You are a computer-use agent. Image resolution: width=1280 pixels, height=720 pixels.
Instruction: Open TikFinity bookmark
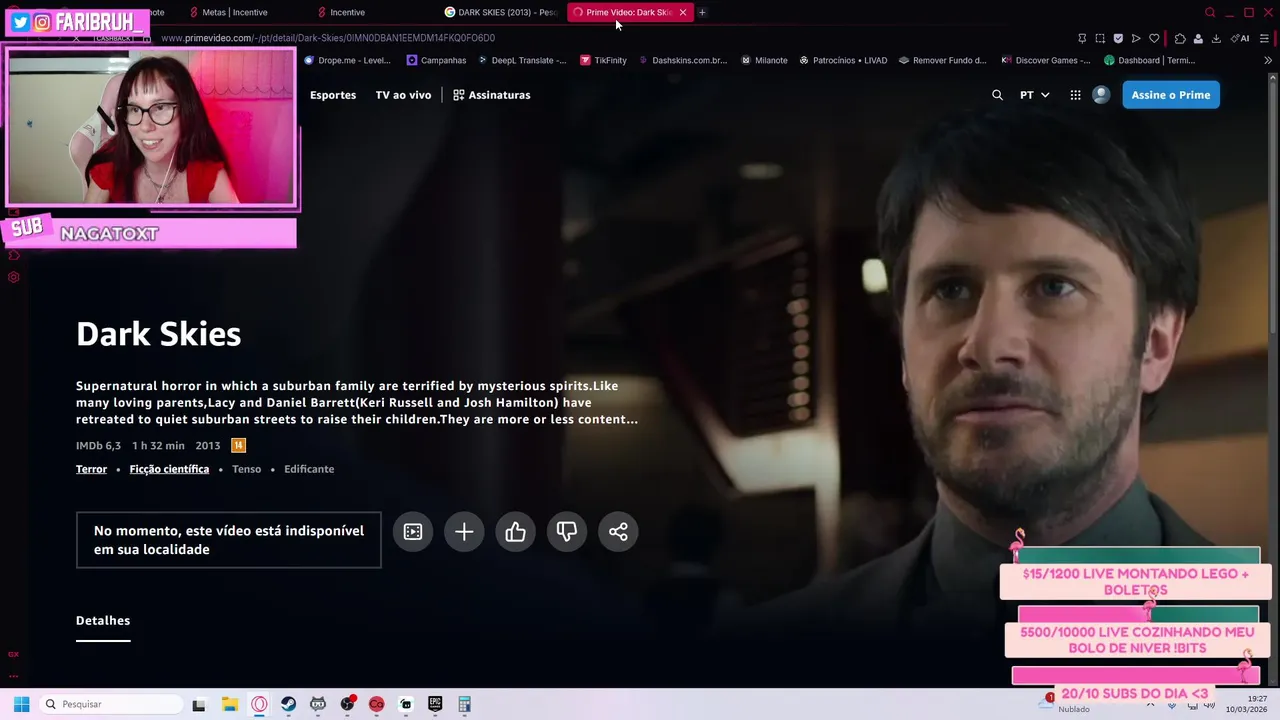pos(603,60)
